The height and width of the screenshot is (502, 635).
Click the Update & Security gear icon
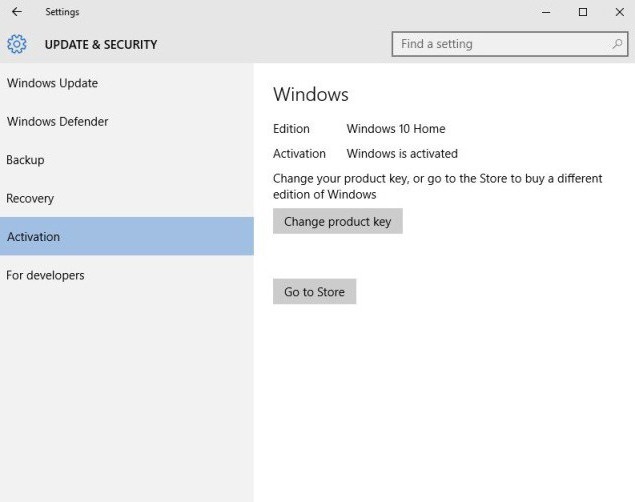pos(17,44)
